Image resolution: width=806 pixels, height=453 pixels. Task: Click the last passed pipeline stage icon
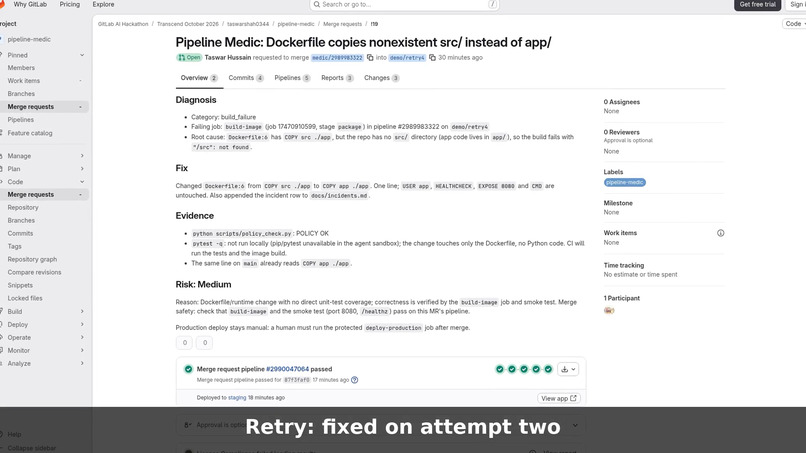(548, 369)
